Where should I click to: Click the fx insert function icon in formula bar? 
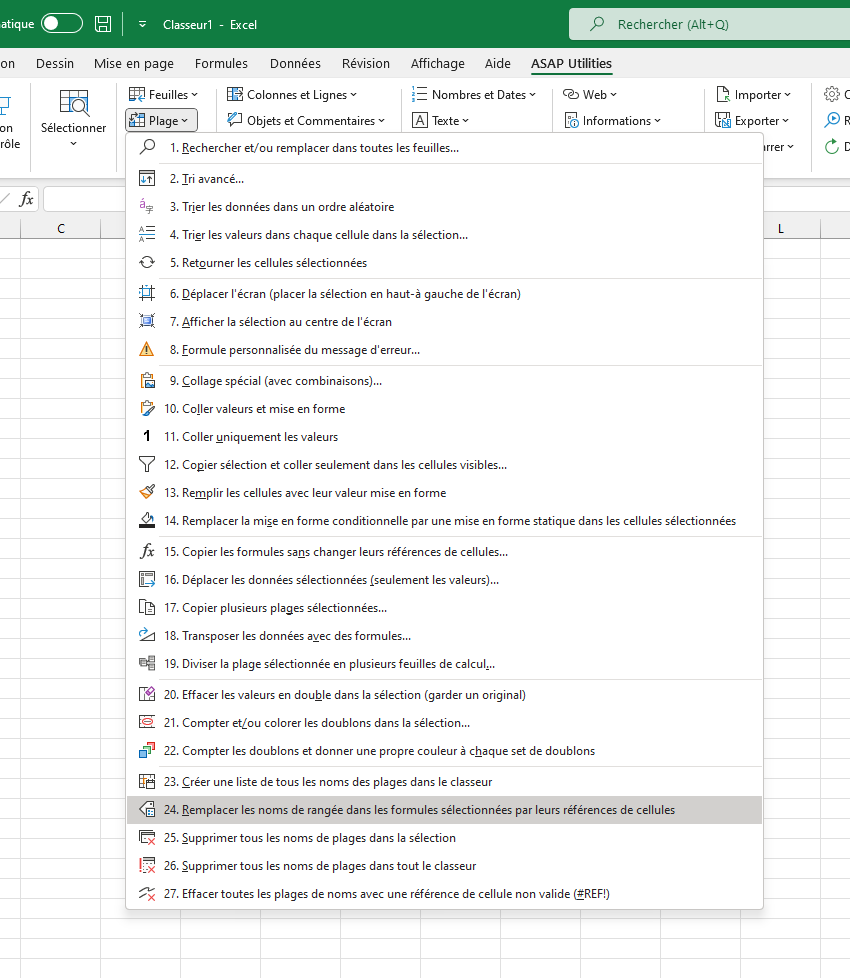(x=26, y=199)
